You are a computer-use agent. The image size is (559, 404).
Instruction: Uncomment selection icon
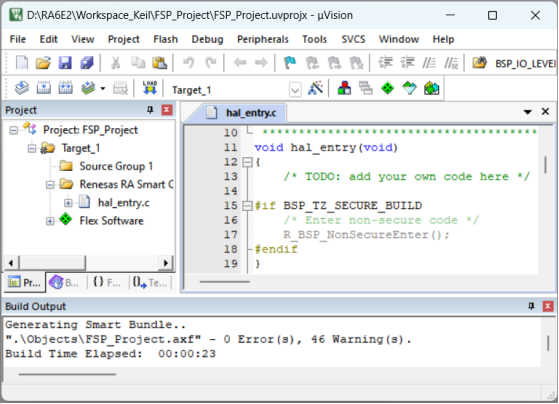[x=451, y=63]
